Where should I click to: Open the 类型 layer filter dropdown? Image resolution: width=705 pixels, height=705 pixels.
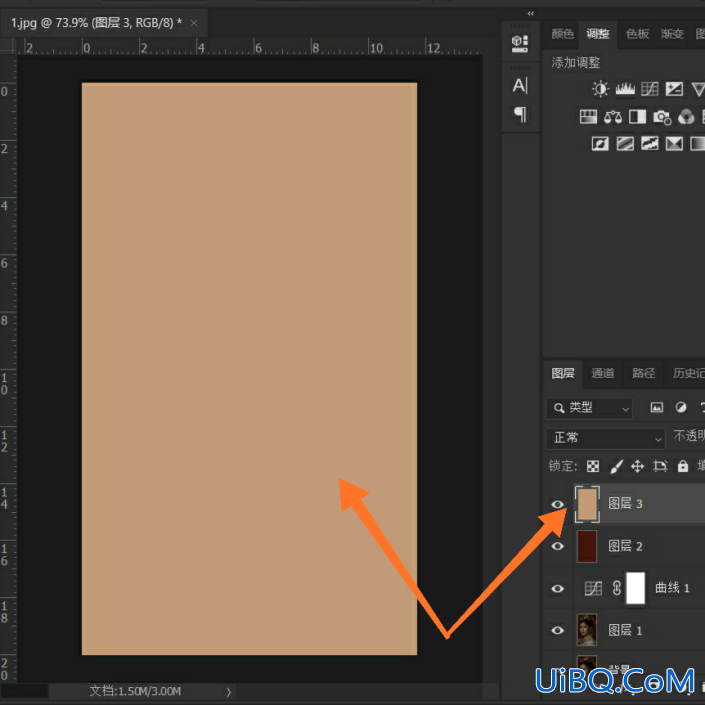[589, 408]
